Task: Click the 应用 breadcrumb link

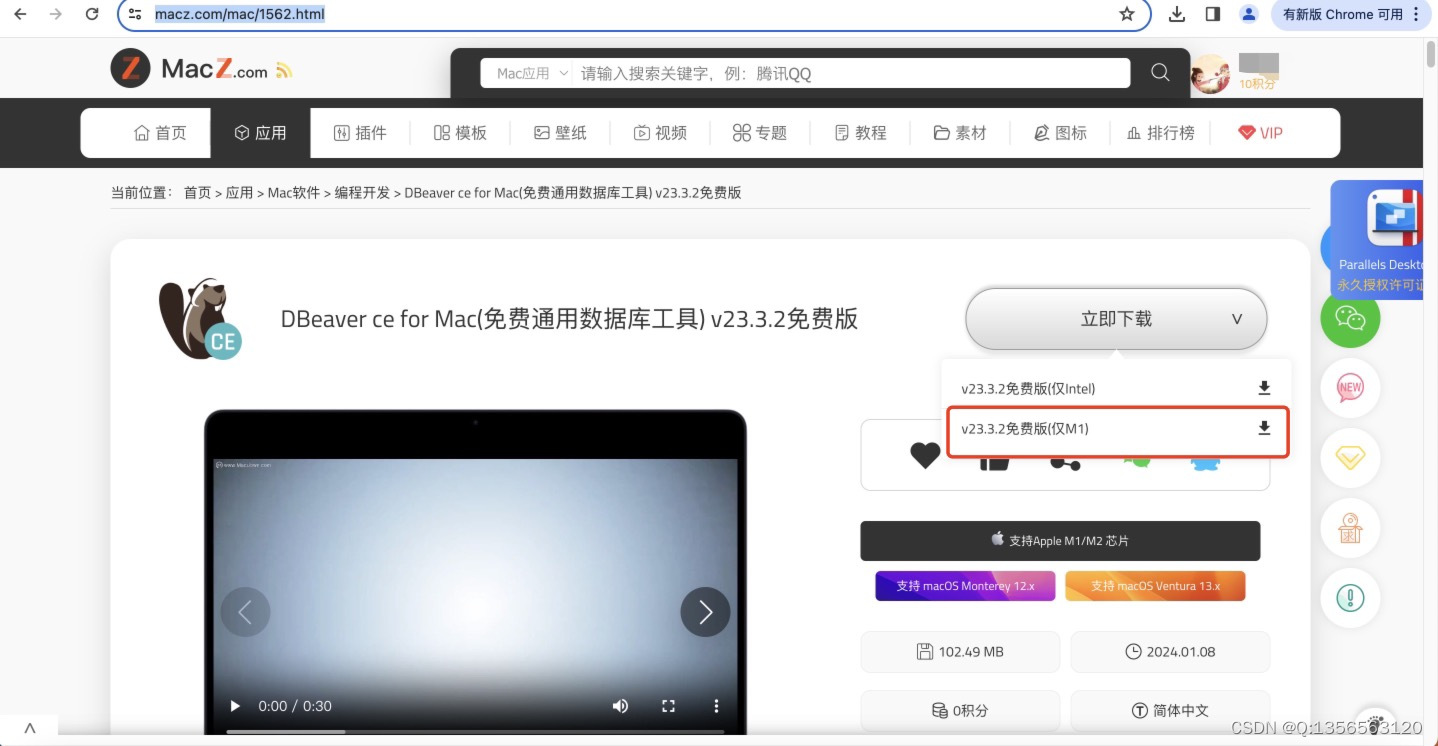Action: [239, 193]
